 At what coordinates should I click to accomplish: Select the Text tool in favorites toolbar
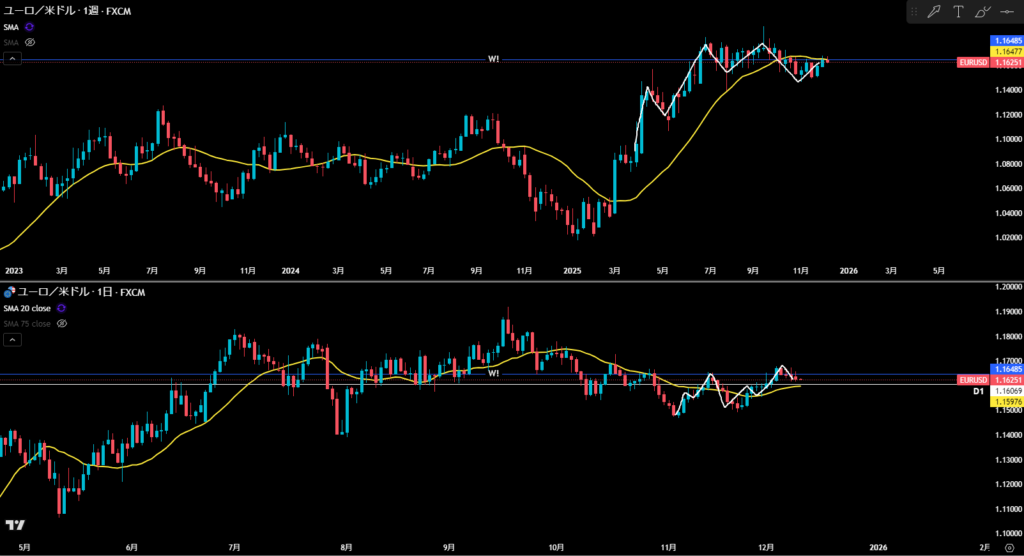click(958, 12)
